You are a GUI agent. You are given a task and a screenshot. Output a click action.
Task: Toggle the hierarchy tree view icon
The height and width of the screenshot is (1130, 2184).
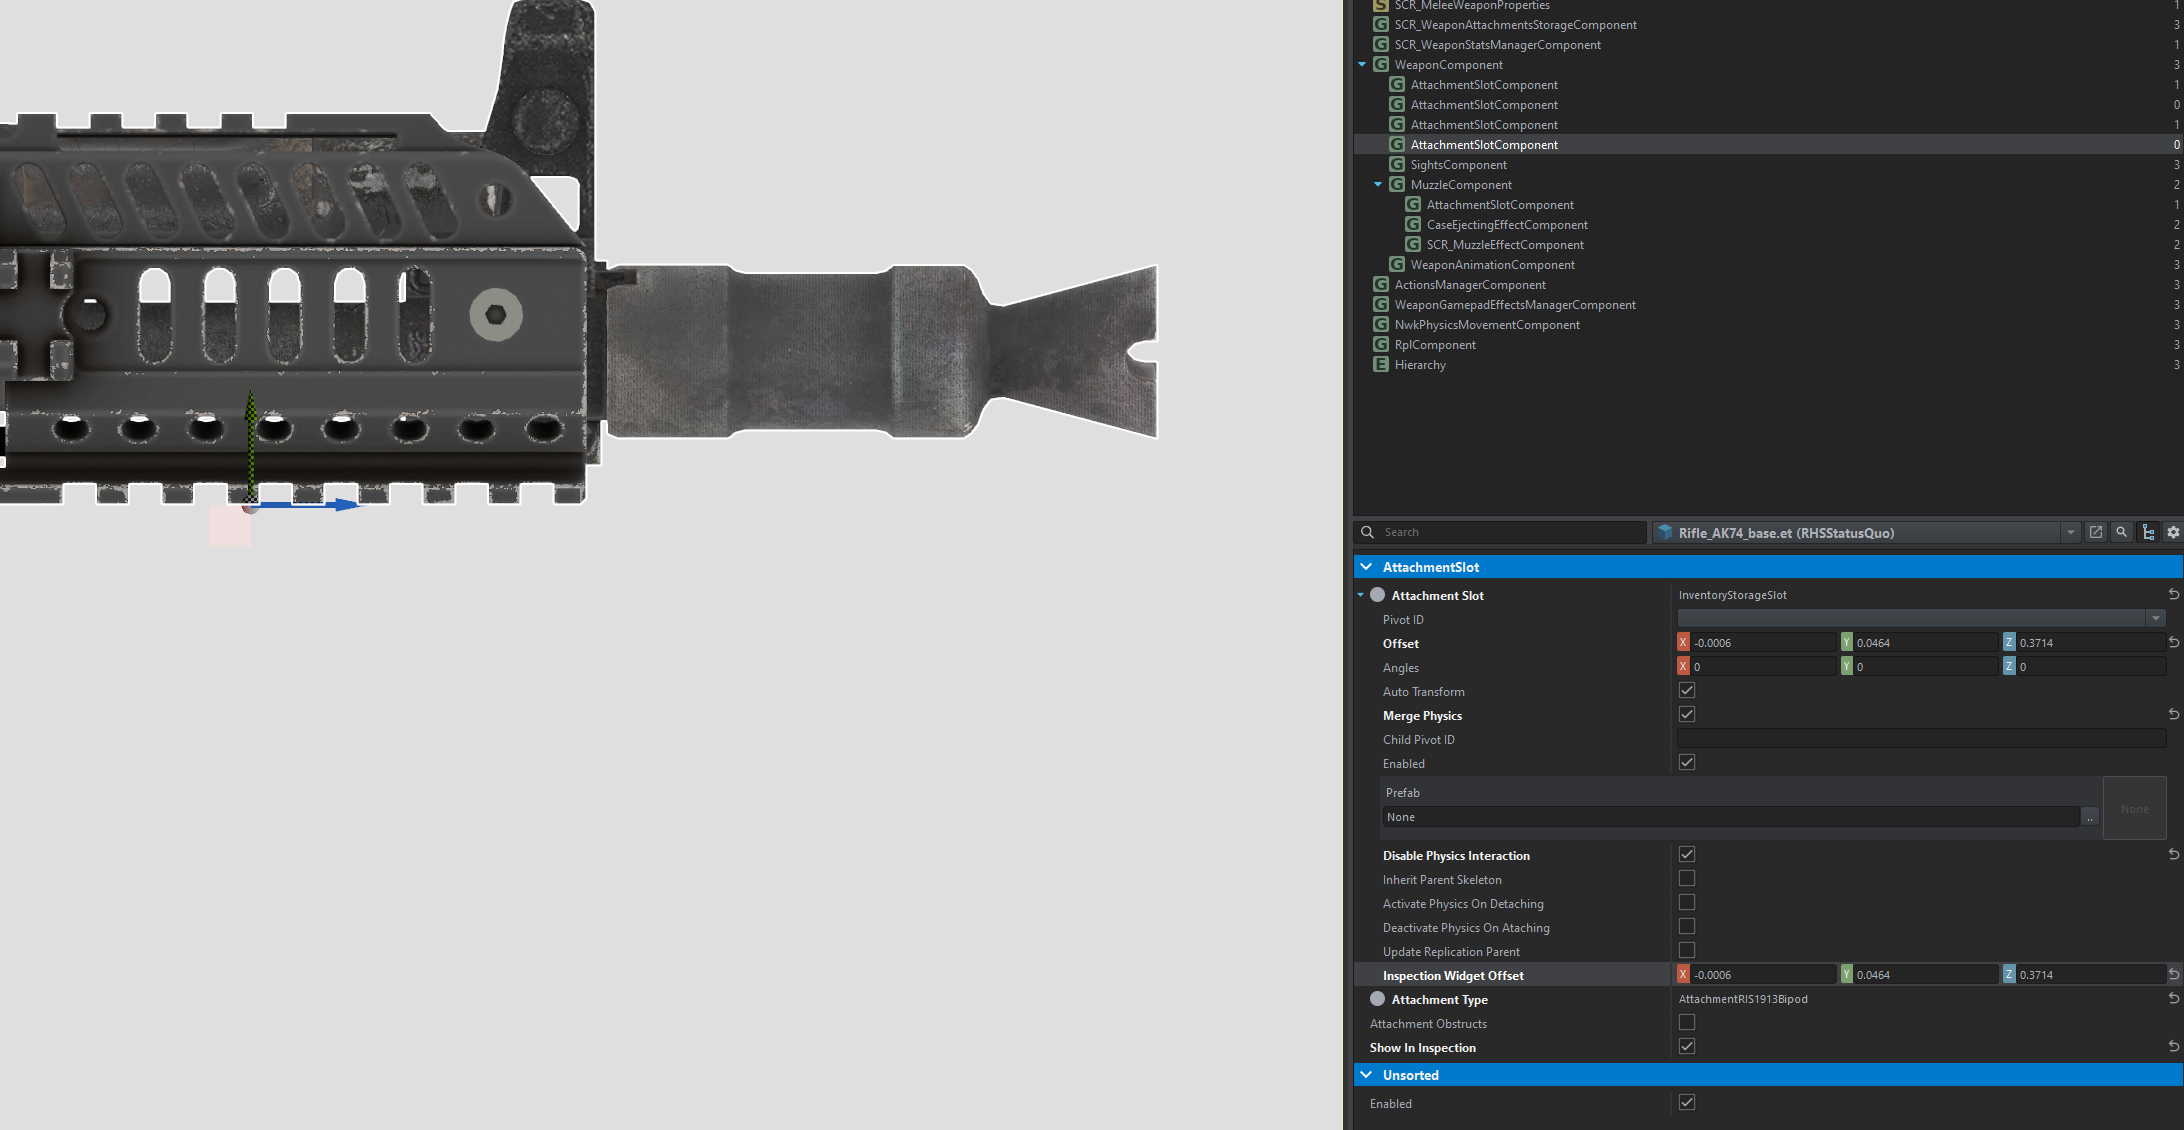pyautogui.click(x=2148, y=533)
